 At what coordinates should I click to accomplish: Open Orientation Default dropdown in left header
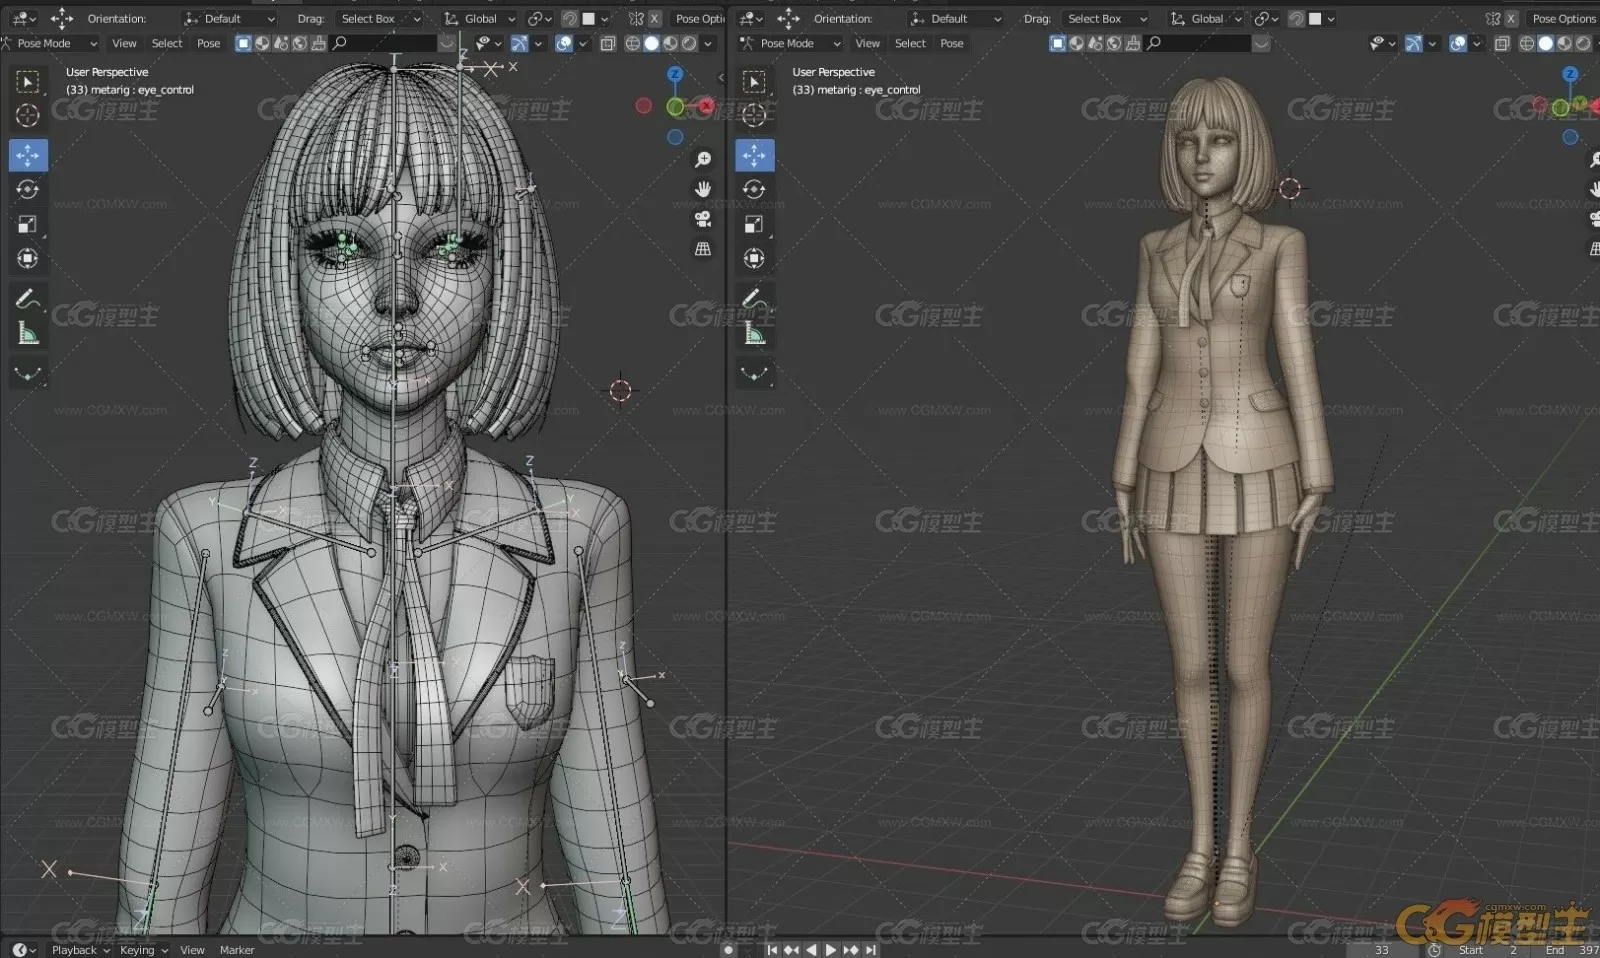229,19
